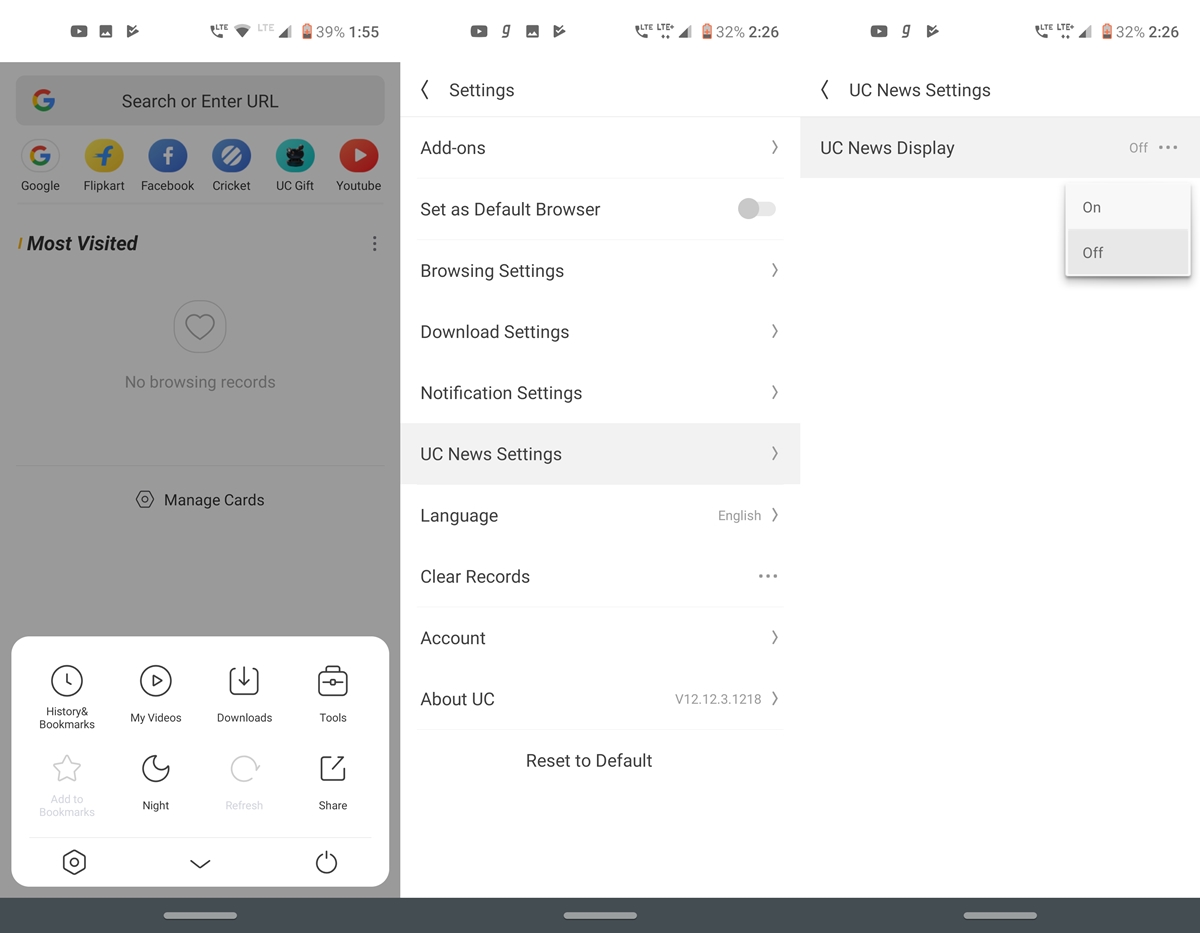Tap the Manage Cards hexagon link
This screenshot has height=933, width=1200.
click(200, 500)
